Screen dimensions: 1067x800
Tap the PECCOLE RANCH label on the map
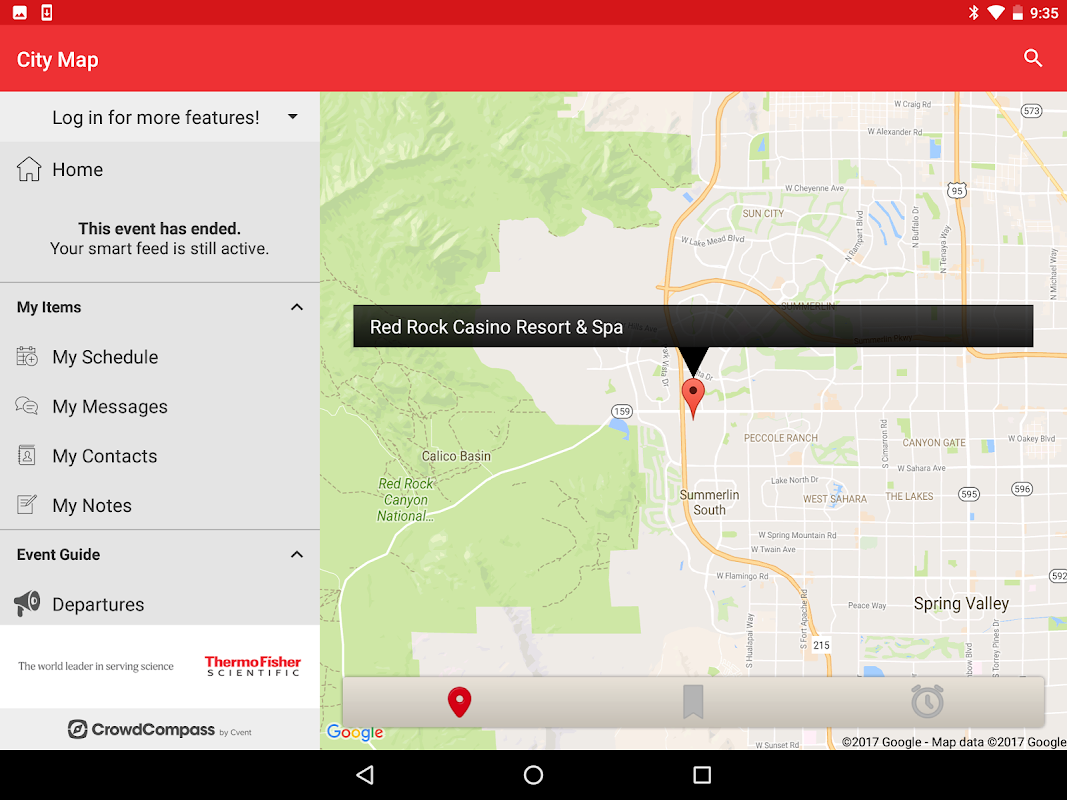click(781, 438)
